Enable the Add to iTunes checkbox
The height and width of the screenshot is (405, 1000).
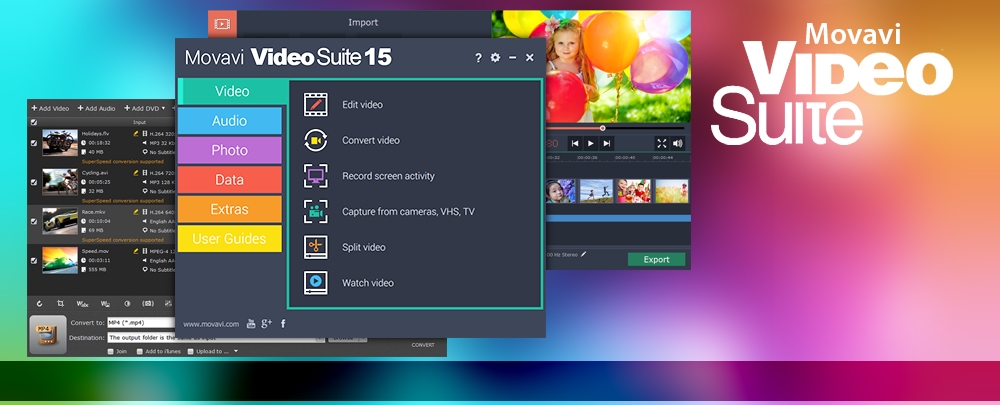[x=140, y=351]
